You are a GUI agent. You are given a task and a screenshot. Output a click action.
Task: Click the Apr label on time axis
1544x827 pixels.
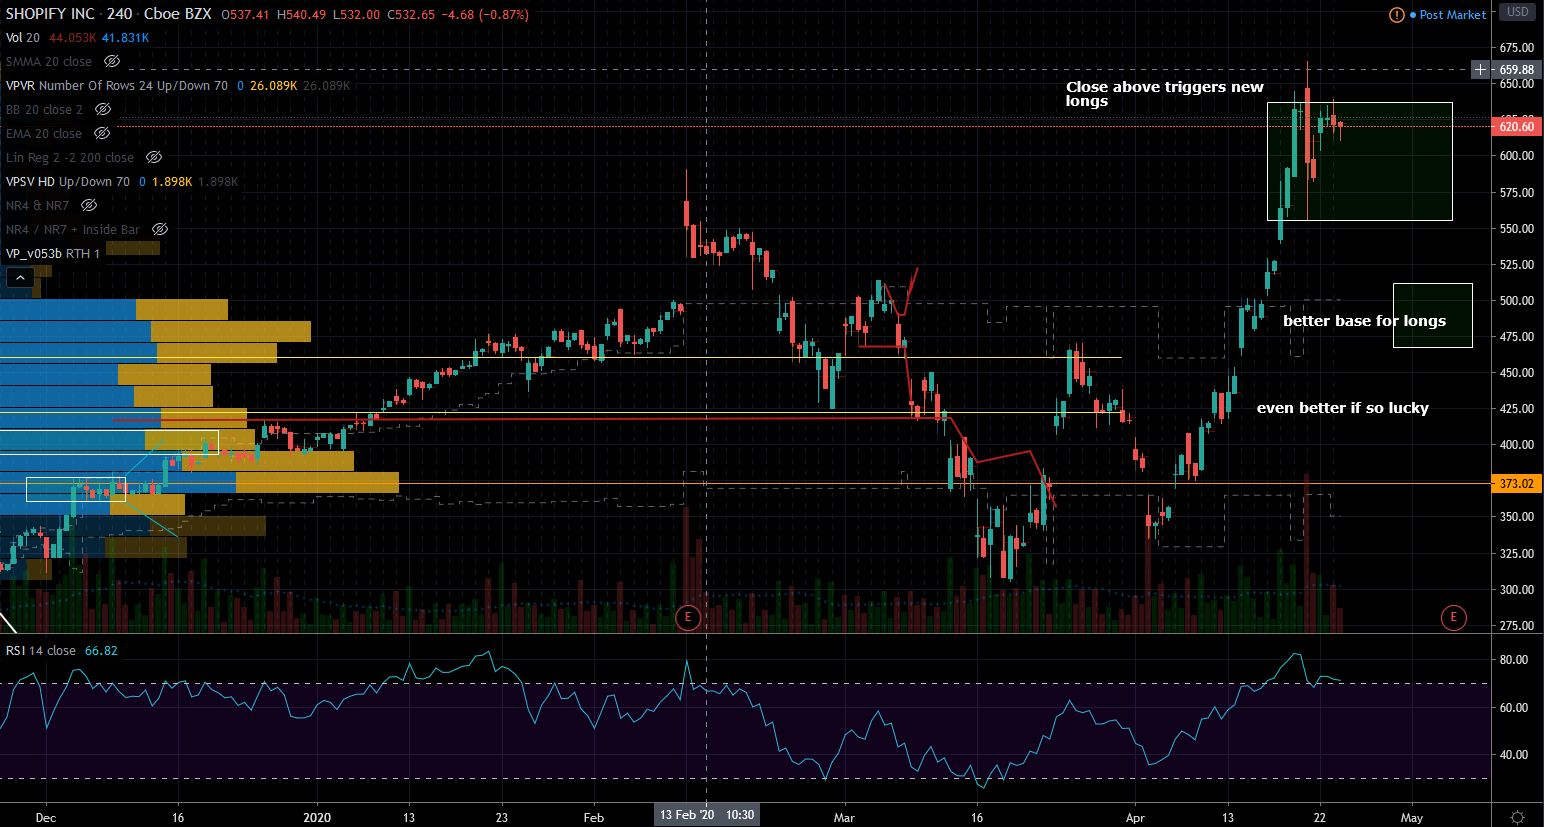point(1135,818)
